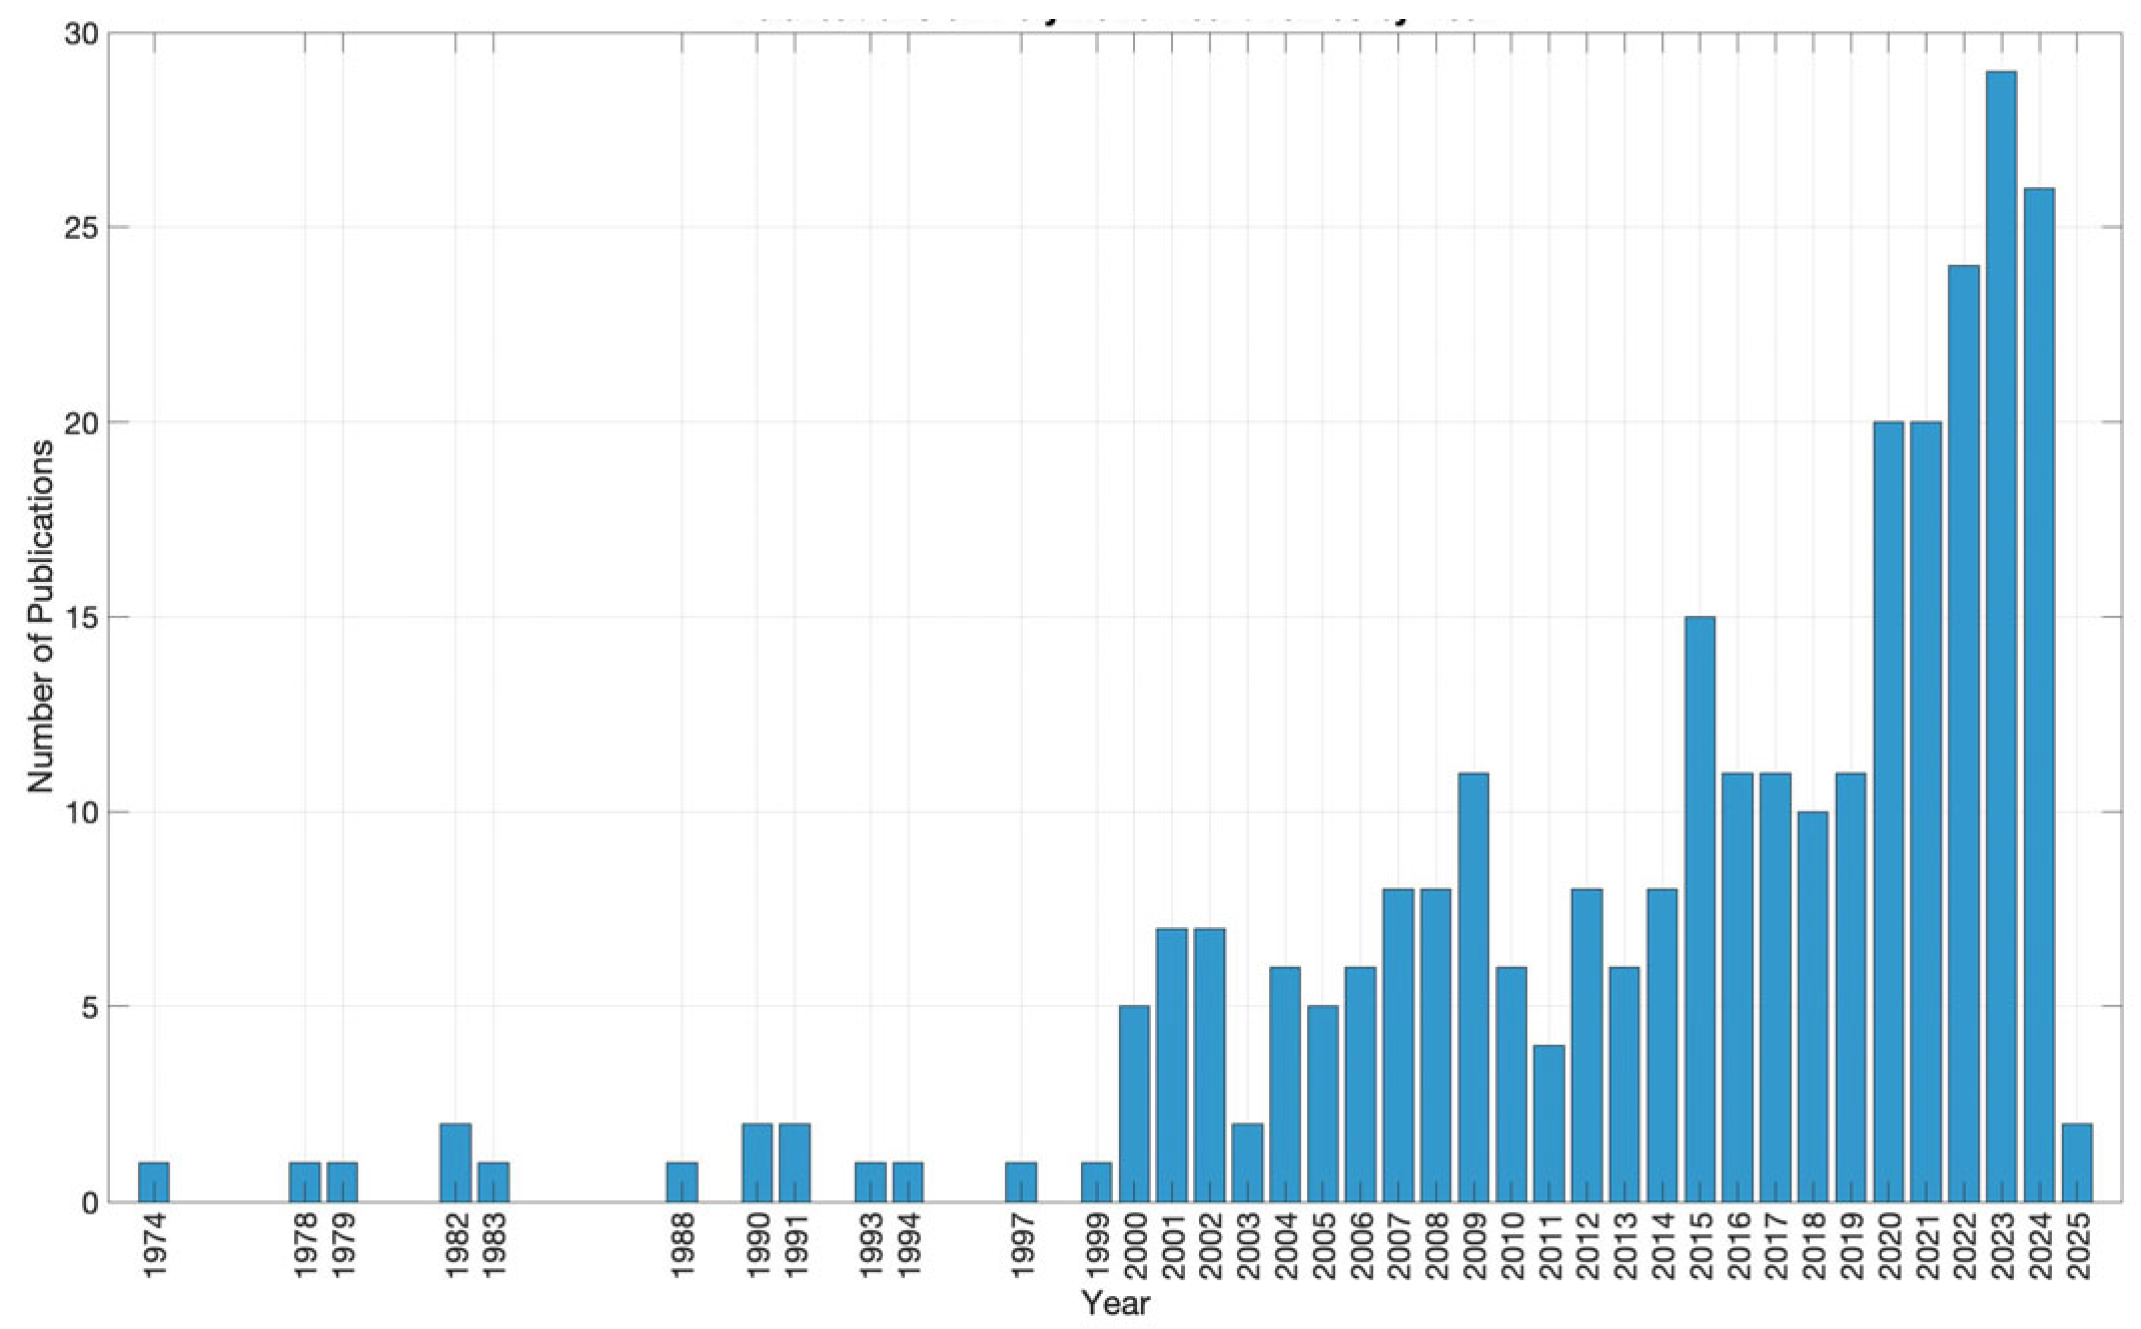This screenshot has height=1329, width=2141.
Task: Select the 1982 bar
Action: tap(456, 1163)
